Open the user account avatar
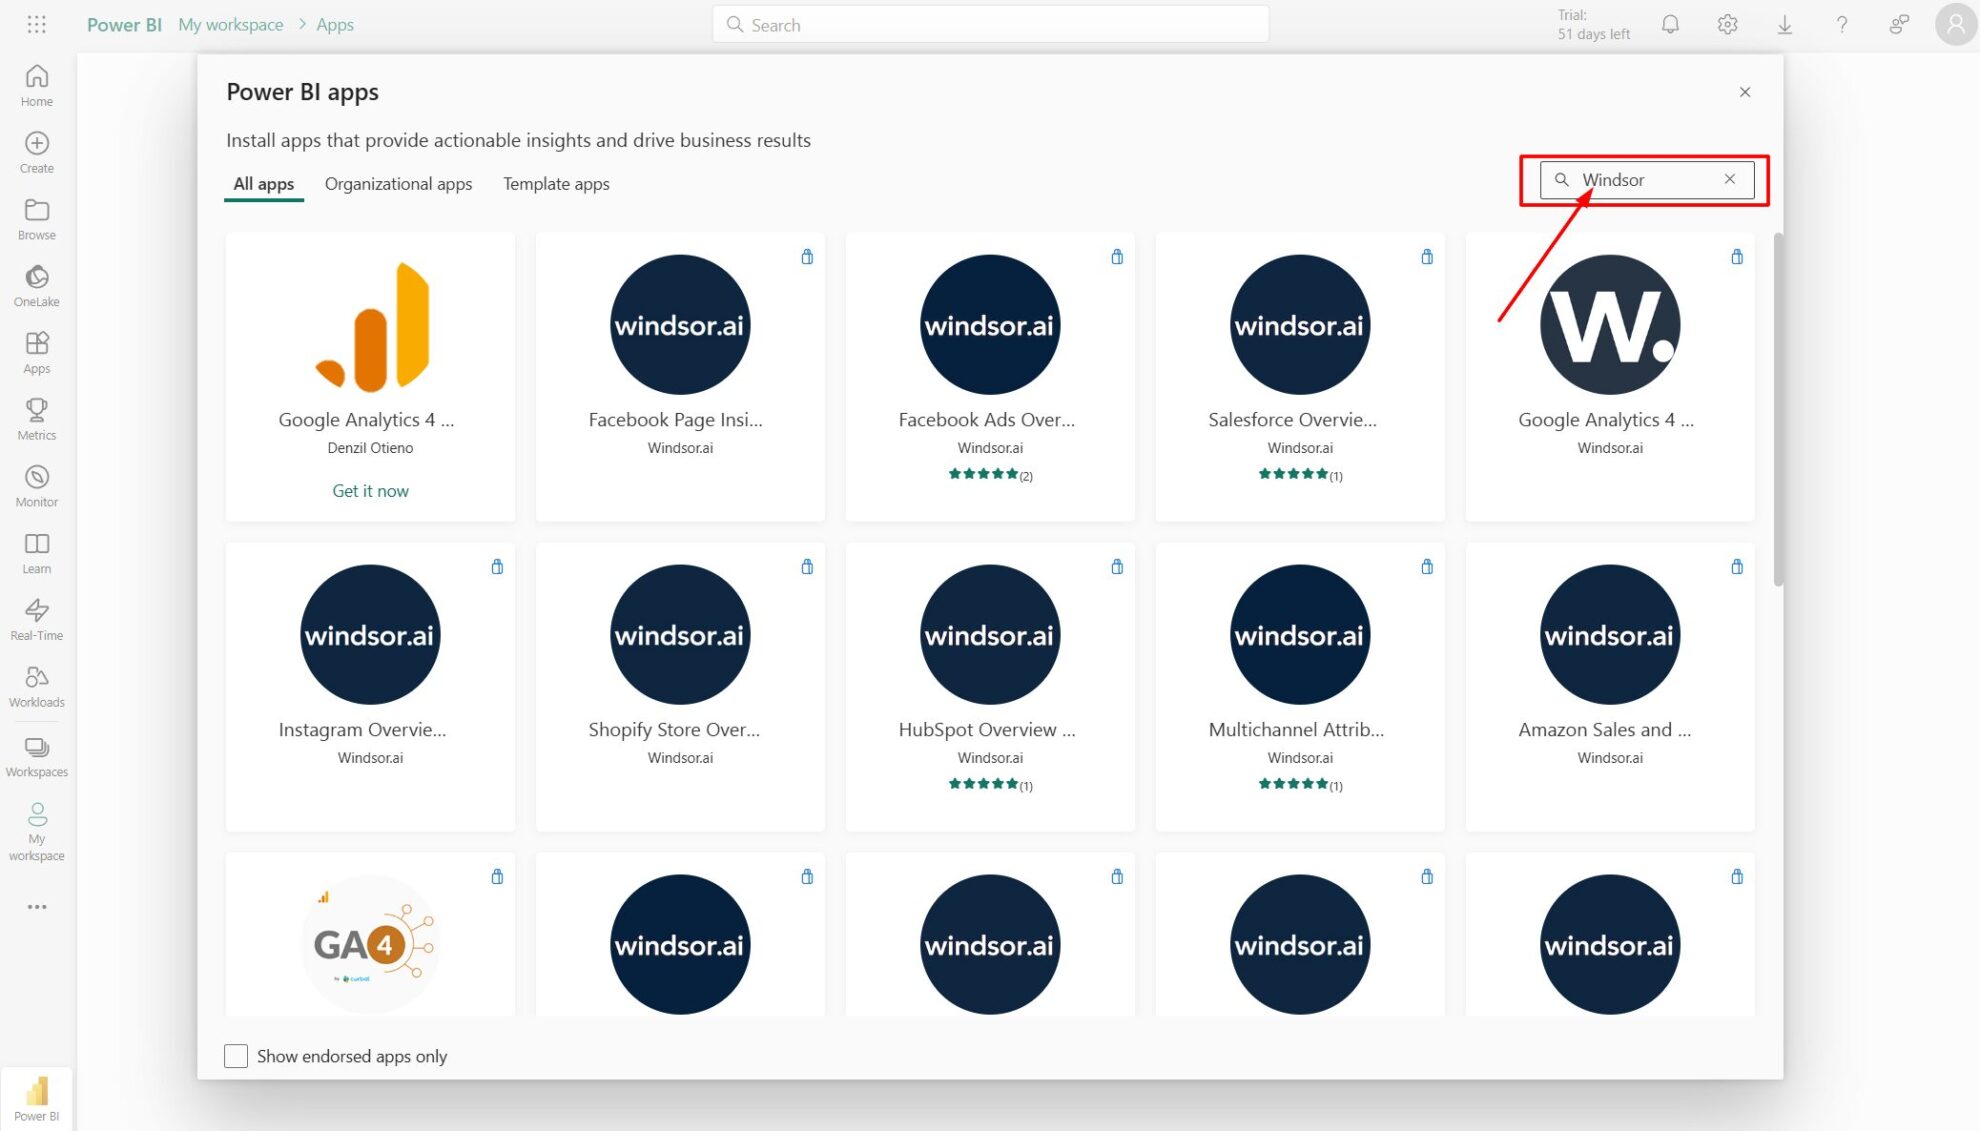Viewport: 1980px width, 1131px height. [1955, 24]
